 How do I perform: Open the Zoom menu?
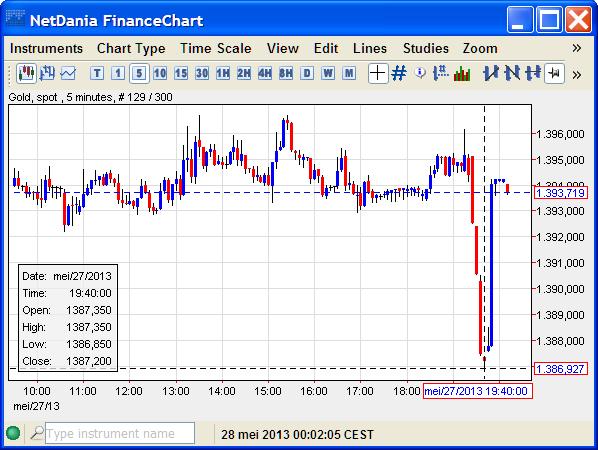tap(480, 48)
